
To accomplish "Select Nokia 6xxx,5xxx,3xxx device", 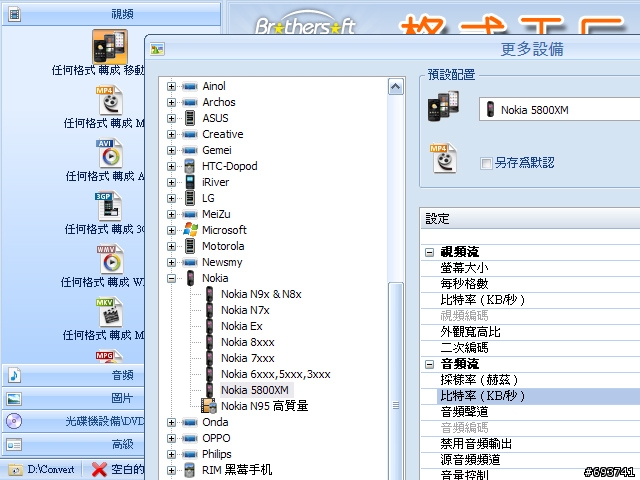I will coord(276,374).
